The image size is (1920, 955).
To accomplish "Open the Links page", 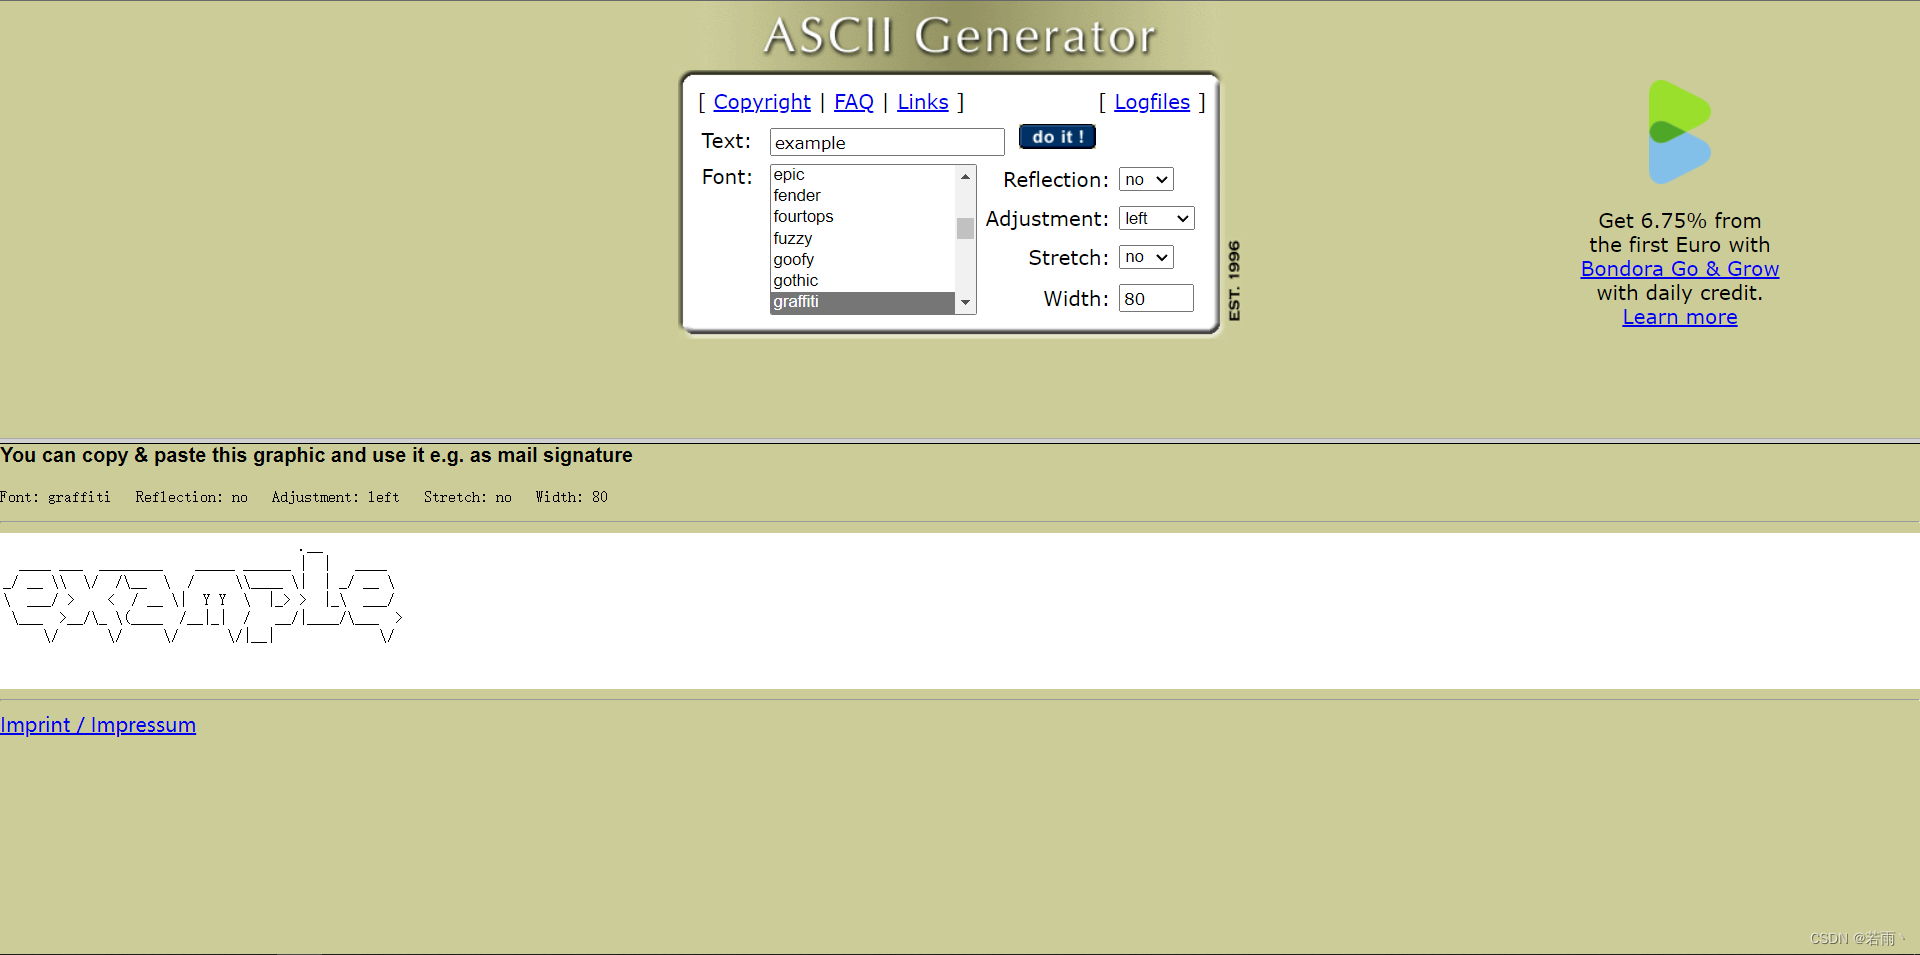I will click(x=922, y=102).
